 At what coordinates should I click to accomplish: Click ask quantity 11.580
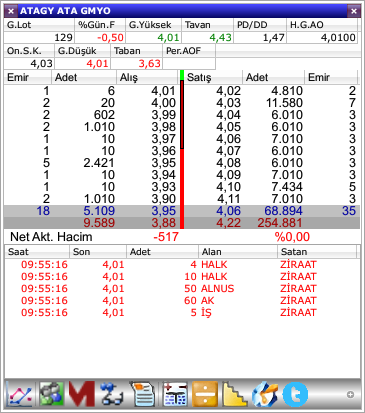[284, 103]
